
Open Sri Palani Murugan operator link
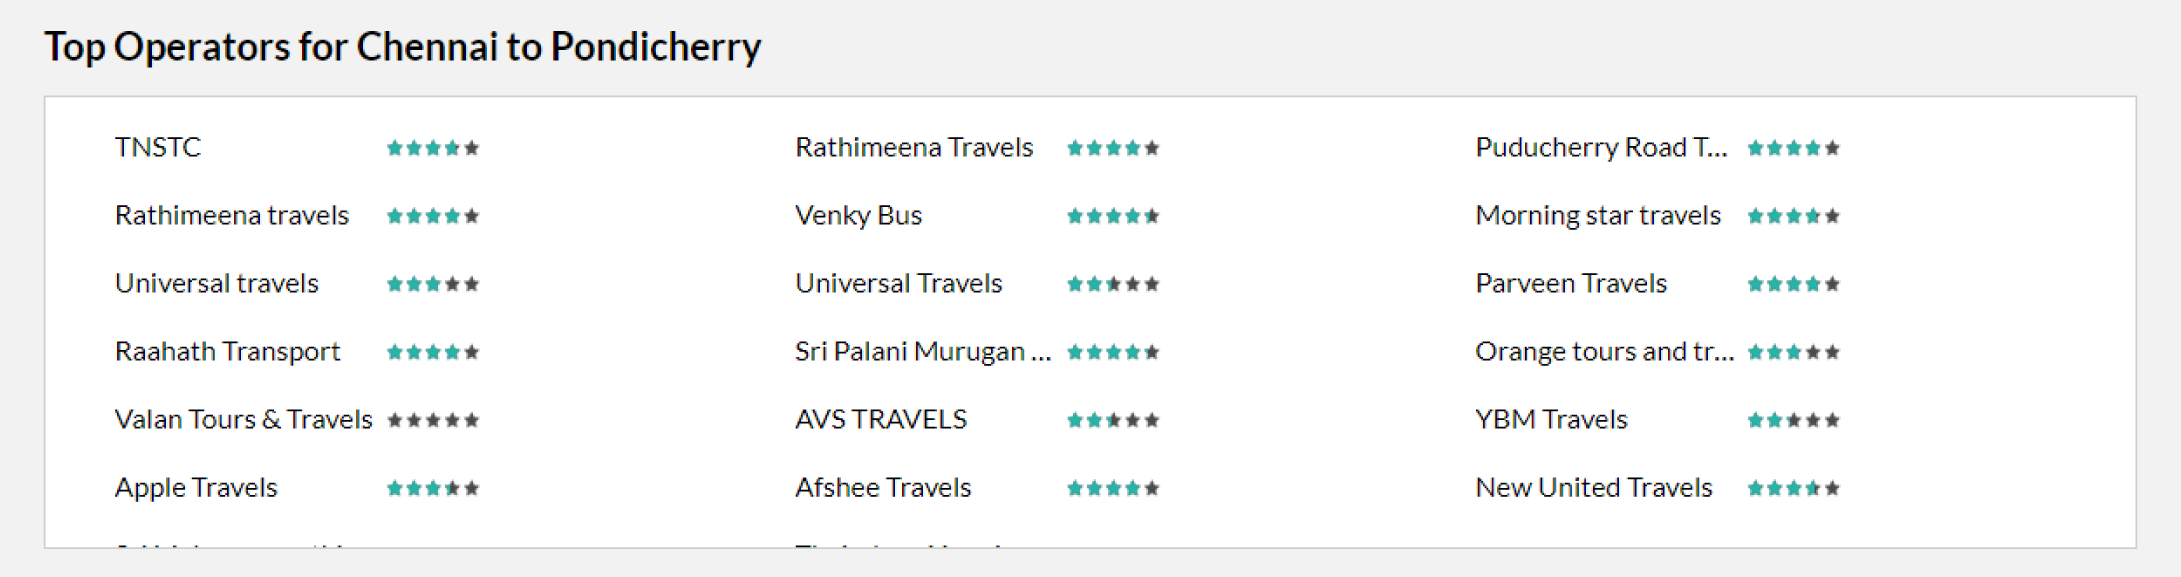pos(923,352)
